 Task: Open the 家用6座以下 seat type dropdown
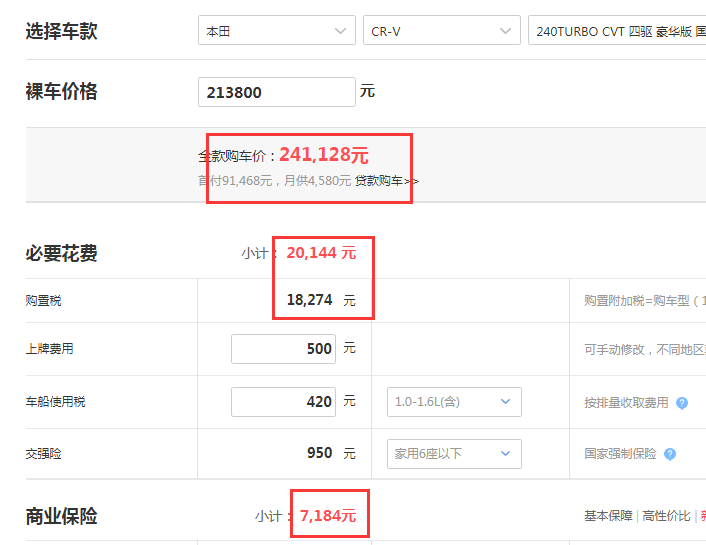point(454,454)
